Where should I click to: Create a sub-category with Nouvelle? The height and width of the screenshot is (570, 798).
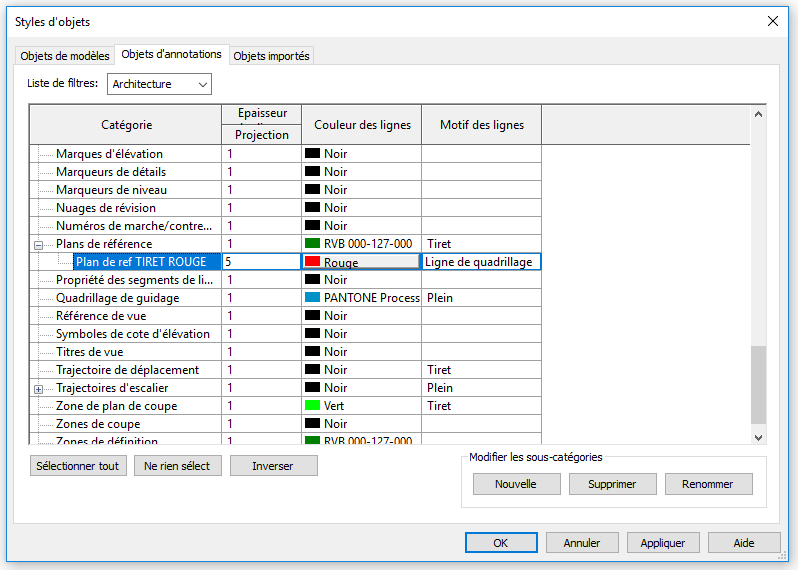coord(515,484)
